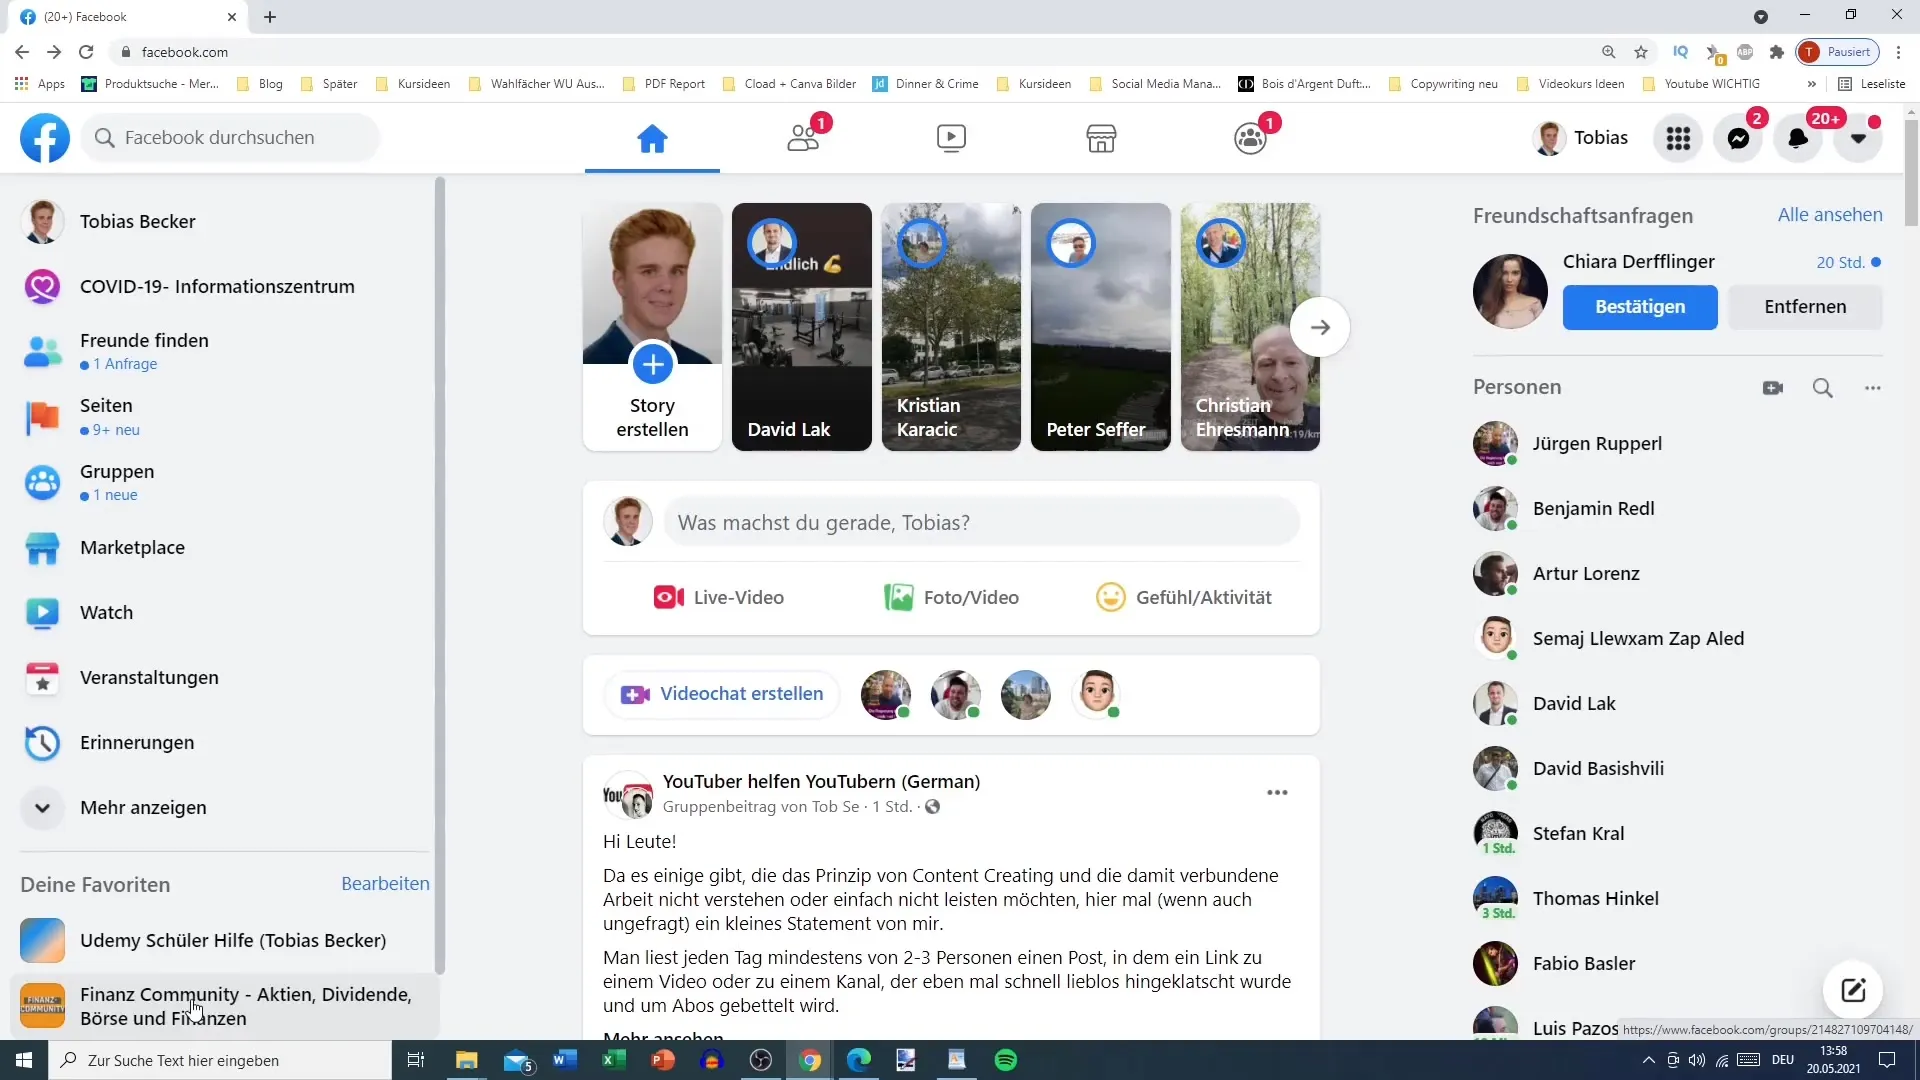Open Excel from the taskbar
The height and width of the screenshot is (1080, 1920).
click(613, 1060)
